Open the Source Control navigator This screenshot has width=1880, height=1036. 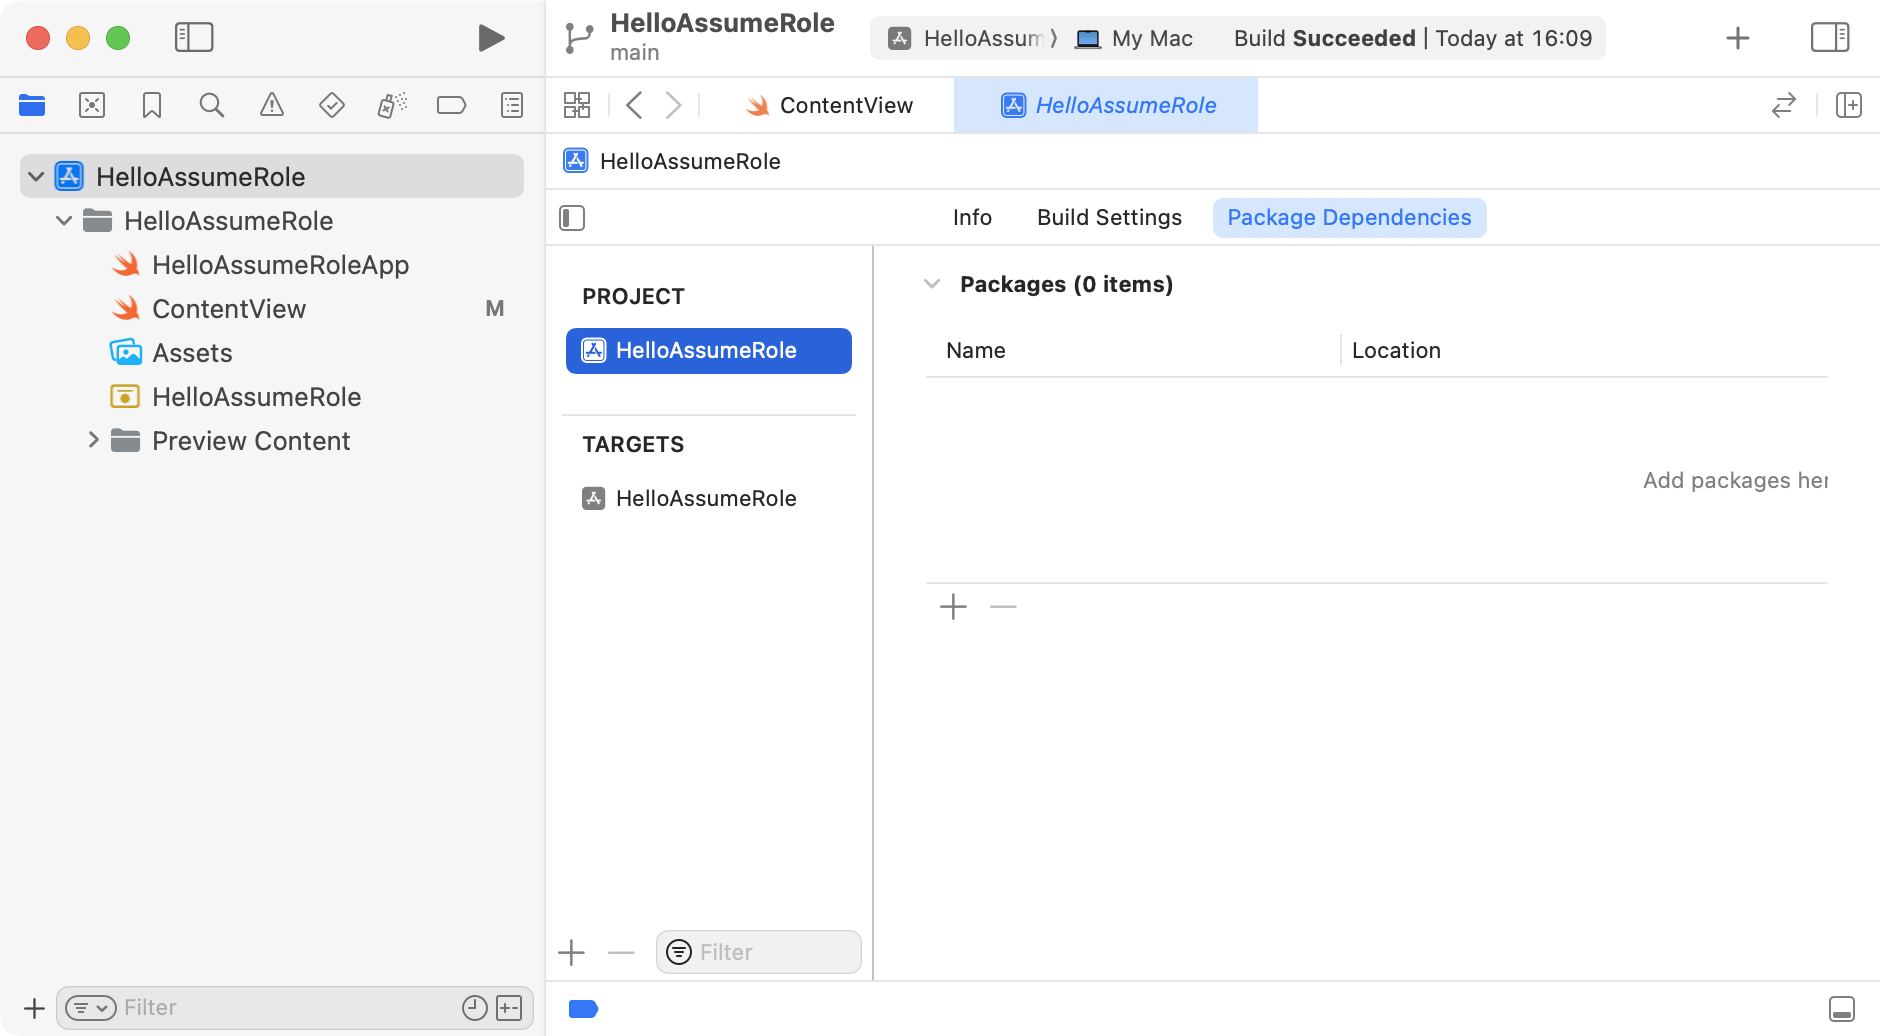(x=92, y=105)
